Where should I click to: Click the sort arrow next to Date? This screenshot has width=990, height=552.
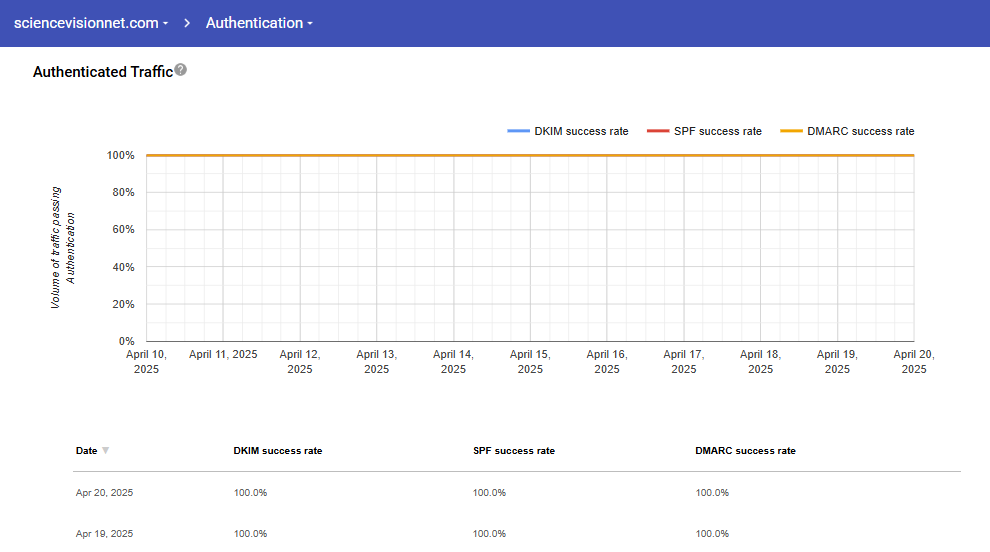coord(106,451)
